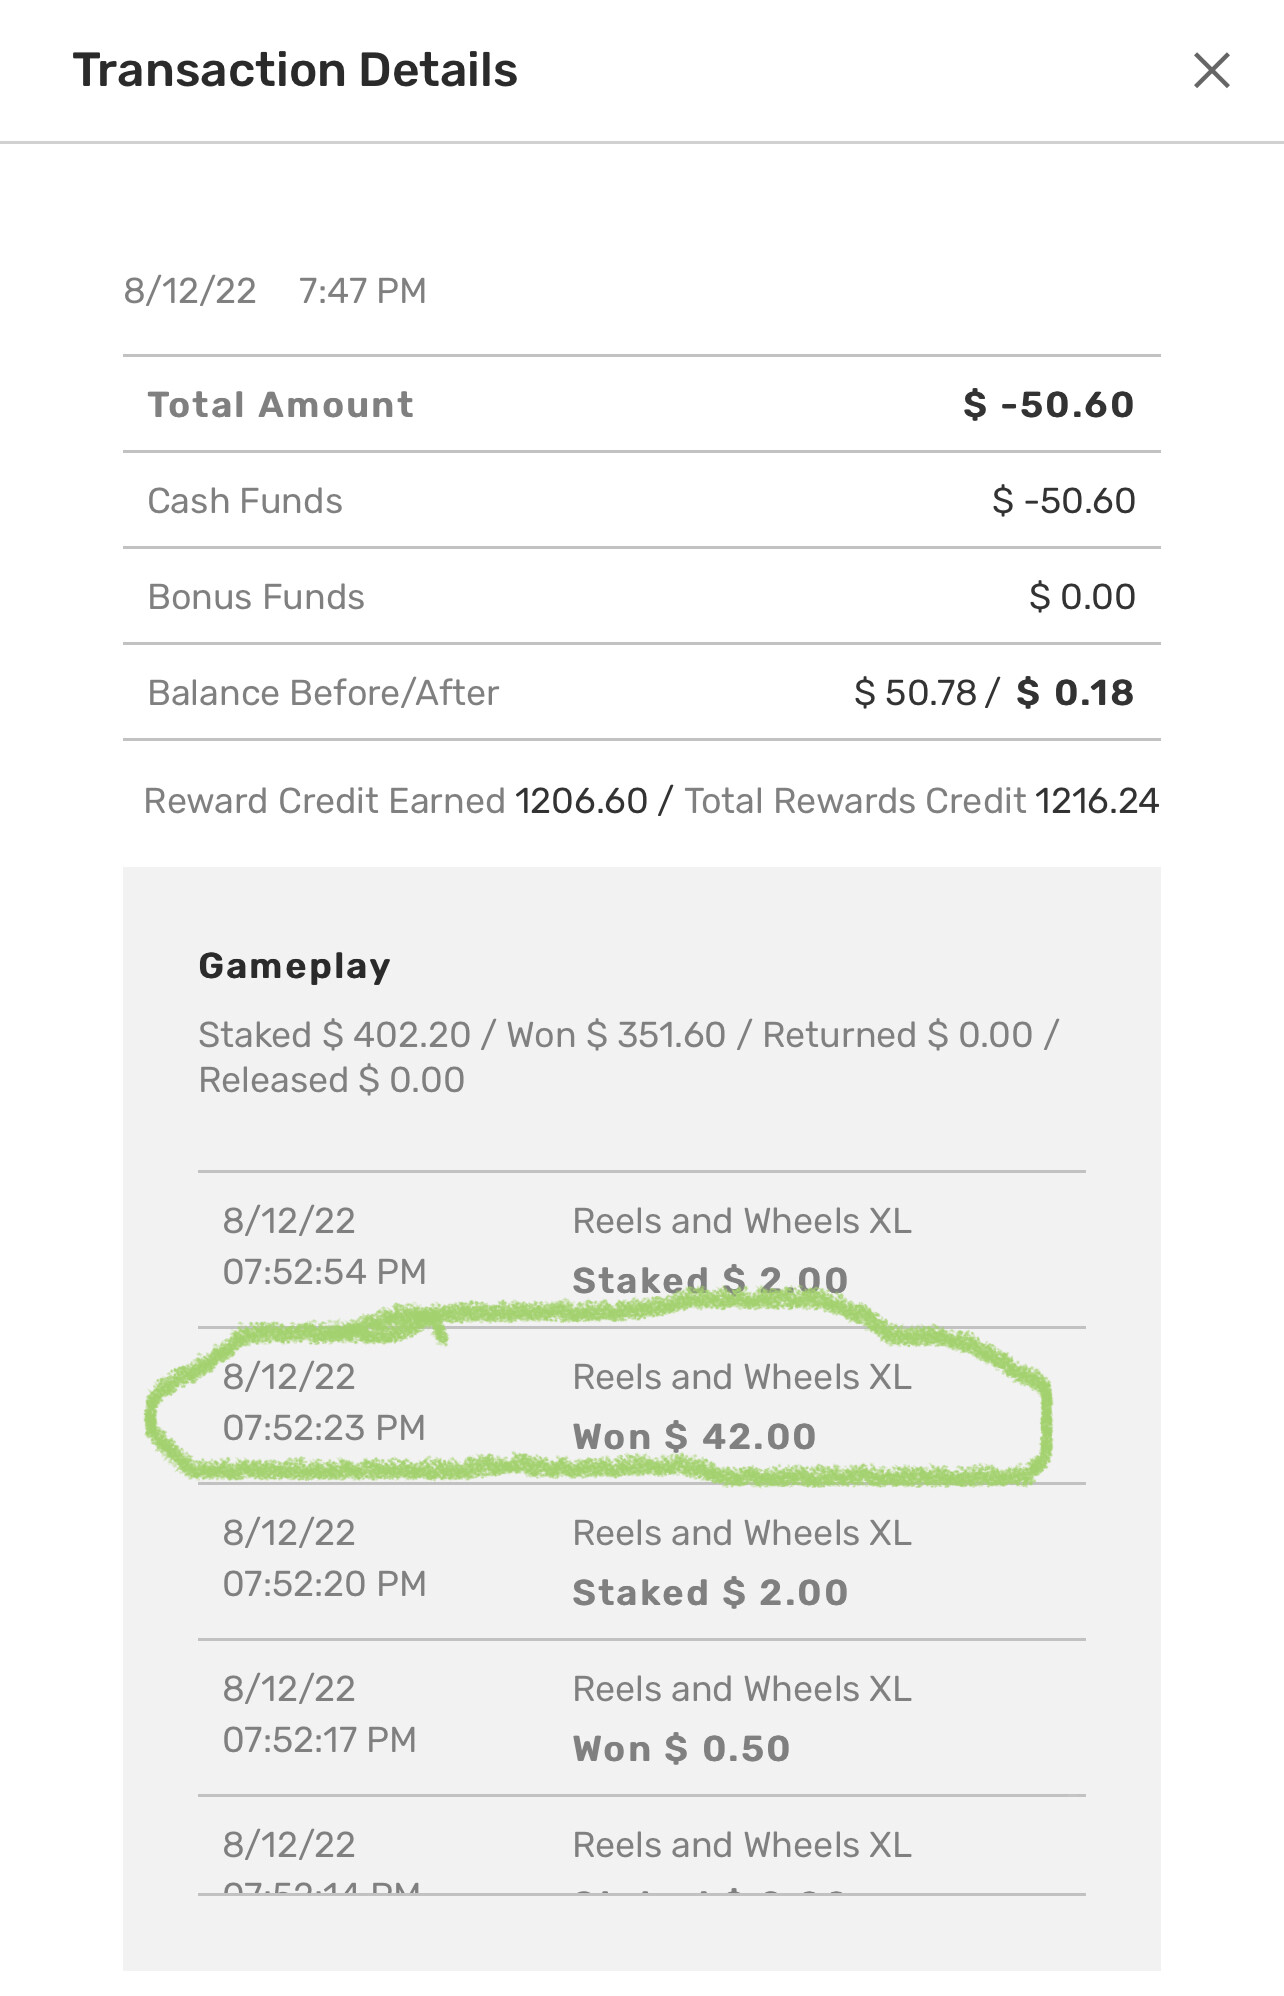Click the Reward Credit Earned 1206.60 value
Screen dimensions: 1284x1996
[x=581, y=801]
